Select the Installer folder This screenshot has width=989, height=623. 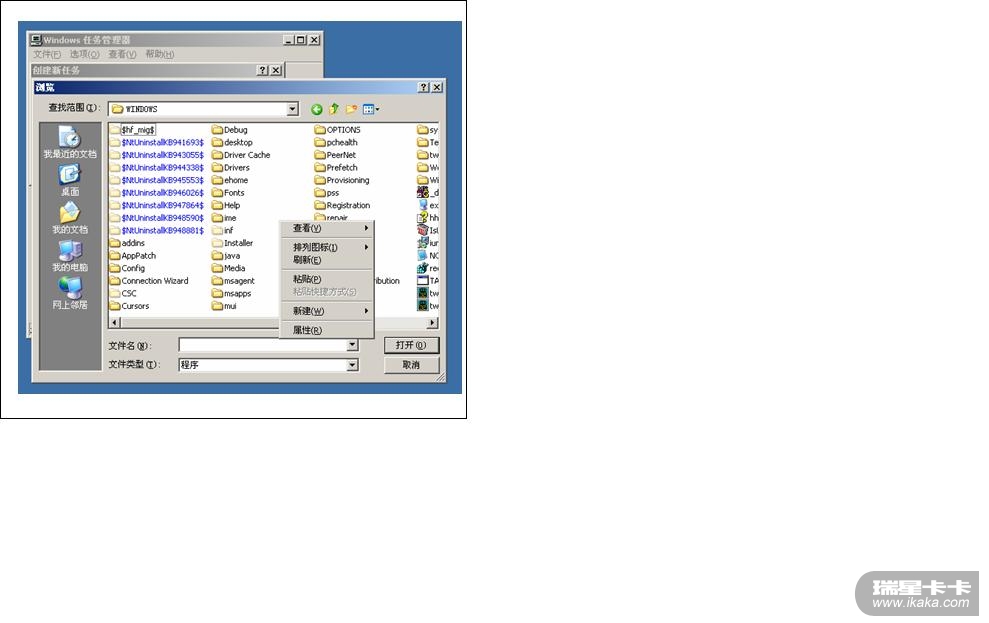click(x=233, y=243)
